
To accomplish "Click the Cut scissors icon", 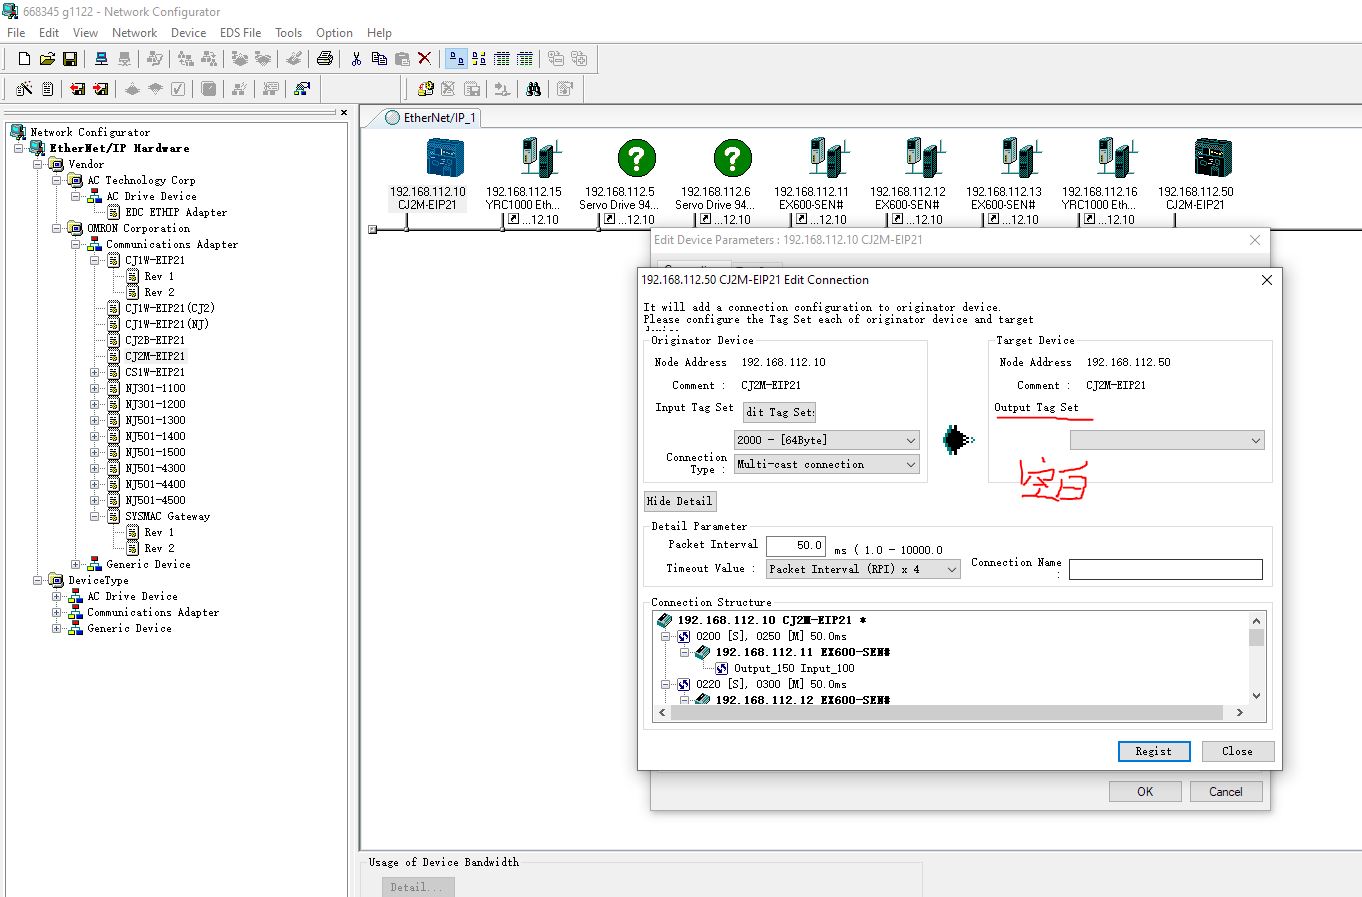I will click(x=356, y=59).
